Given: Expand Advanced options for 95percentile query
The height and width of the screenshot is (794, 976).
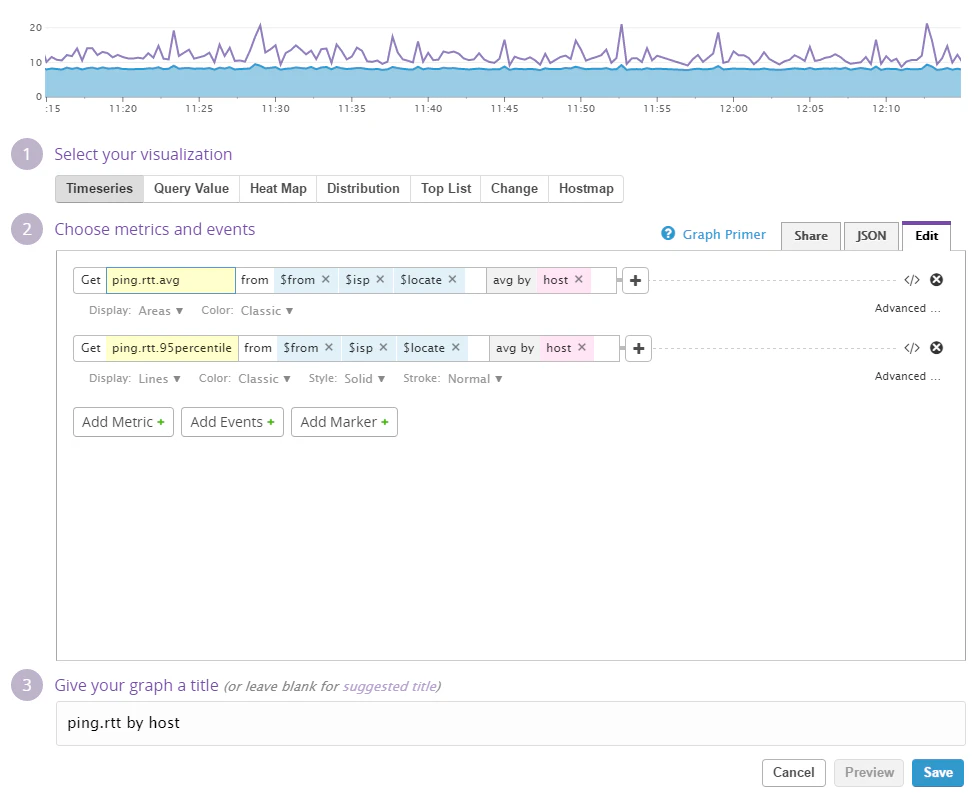Looking at the screenshot, I should click(908, 376).
